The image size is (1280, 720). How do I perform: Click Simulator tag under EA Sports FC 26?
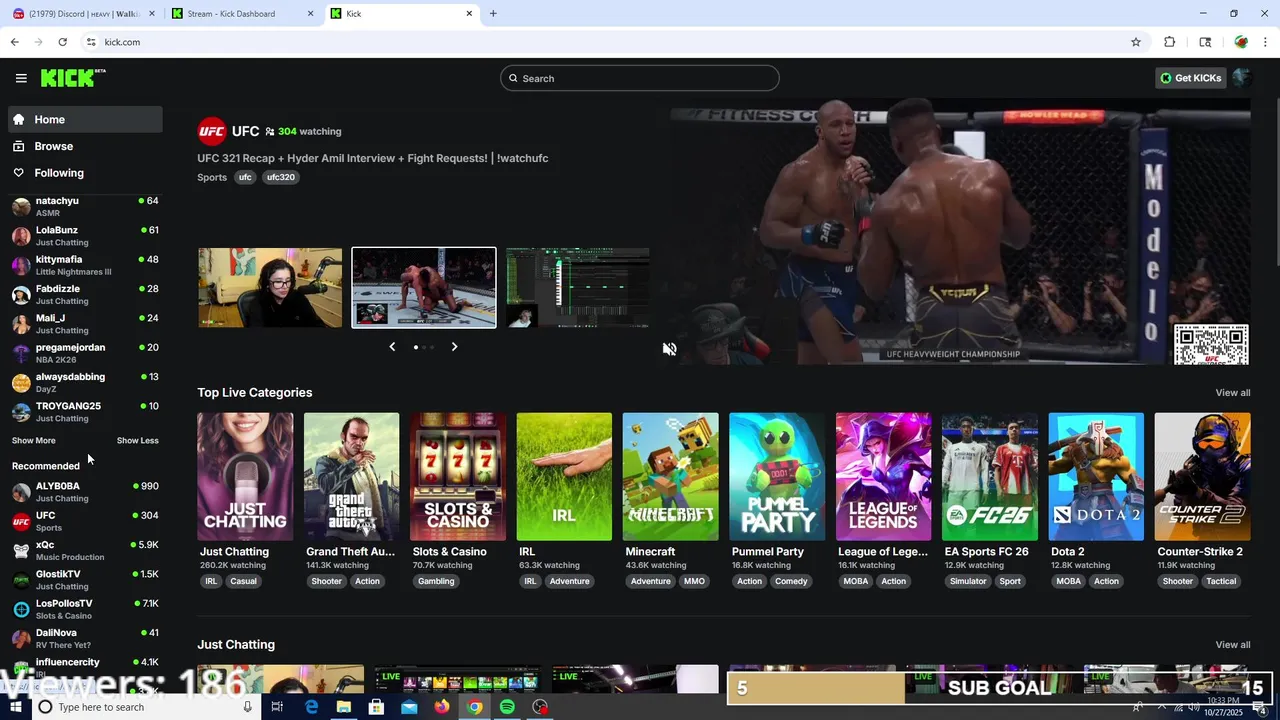click(x=968, y=581)
